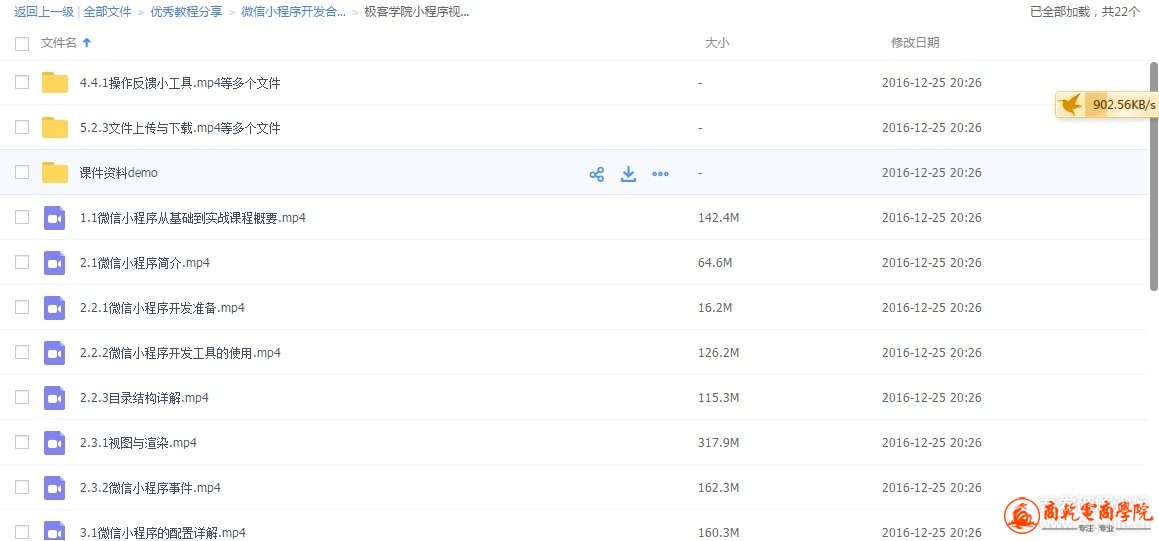Open file 2.2.1微信小程序开发准备.mp4

pos(163,308)
